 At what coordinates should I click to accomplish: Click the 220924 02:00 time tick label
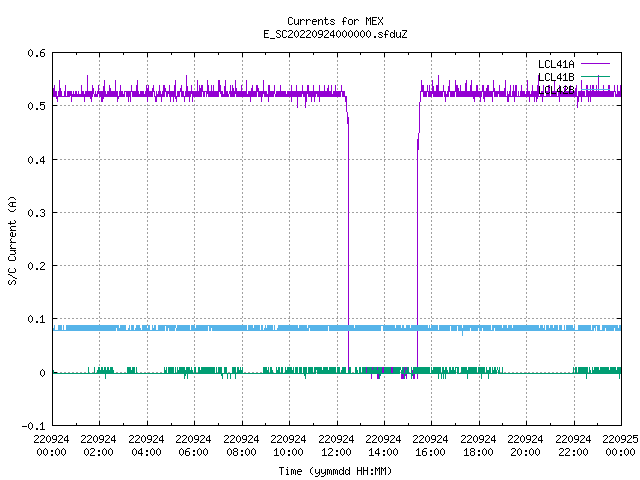click(98, 446)
